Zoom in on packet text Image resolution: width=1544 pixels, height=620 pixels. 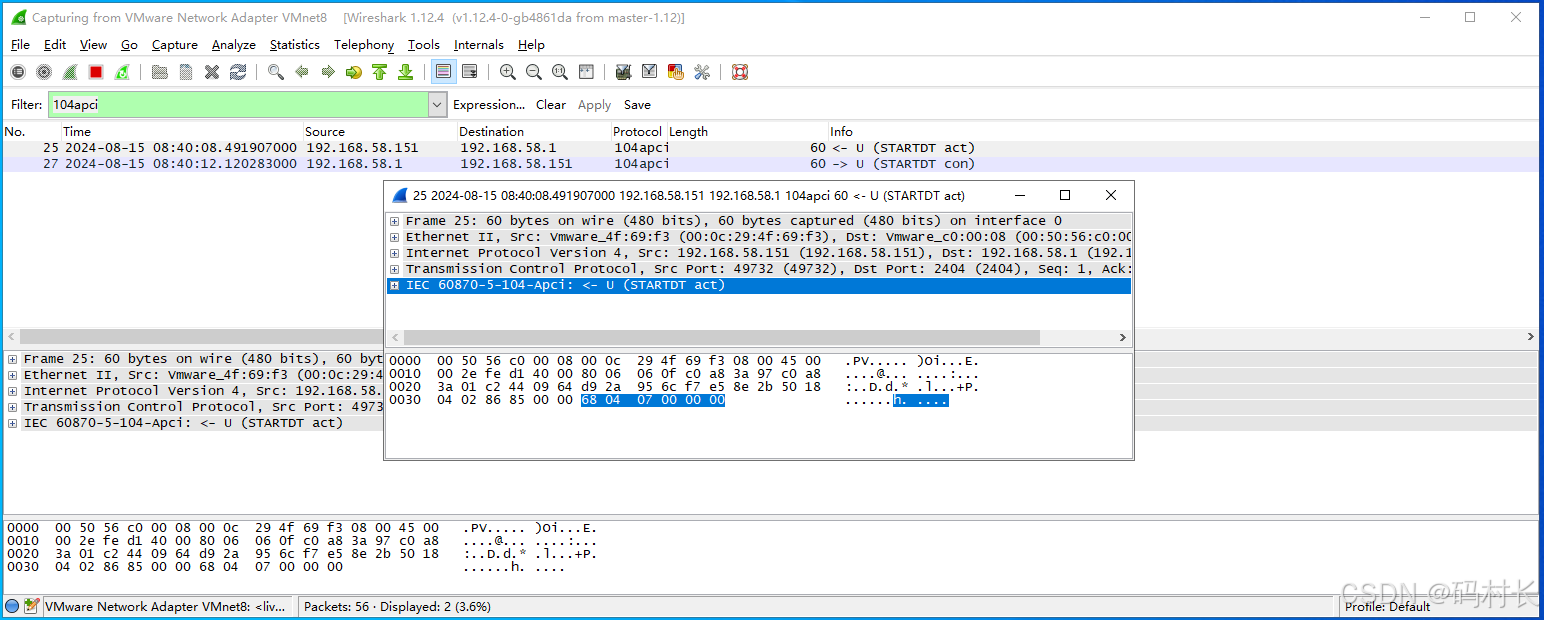tap(508, 72)
